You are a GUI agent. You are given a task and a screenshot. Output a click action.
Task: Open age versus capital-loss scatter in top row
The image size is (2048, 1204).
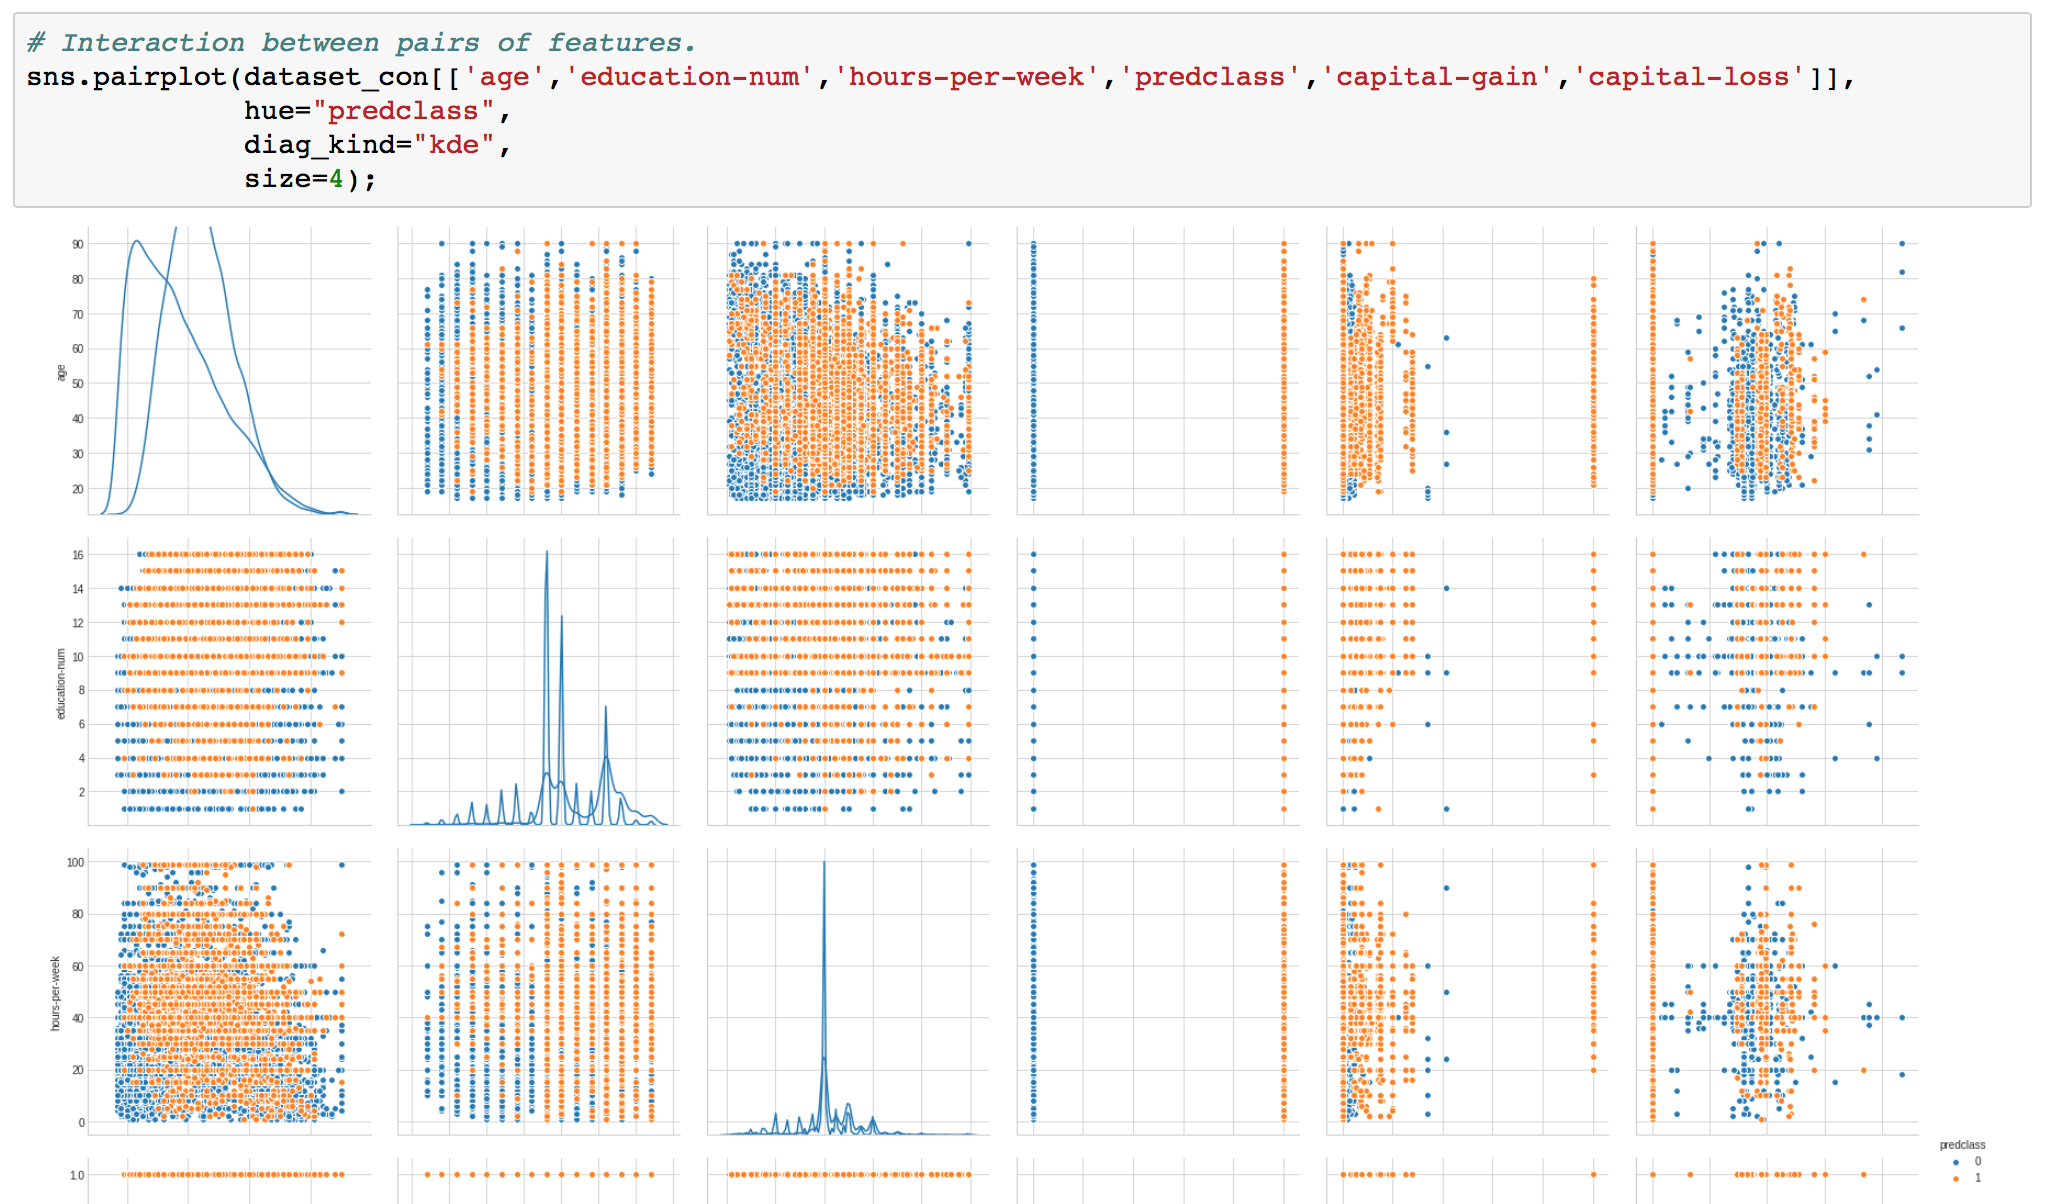pos(1777,371)
